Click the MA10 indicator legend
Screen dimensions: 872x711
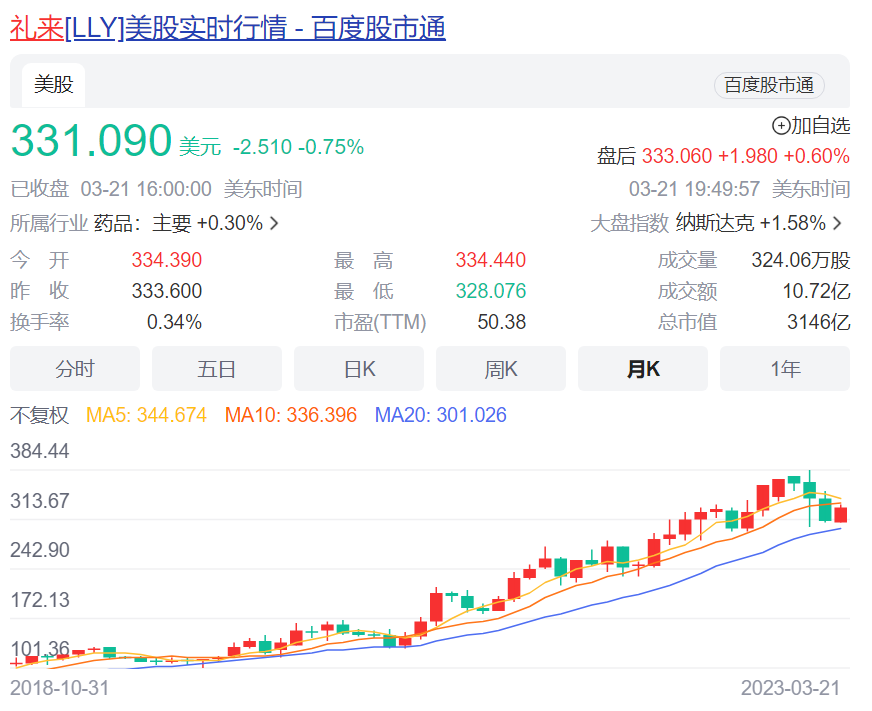click(x=291, y=415)
